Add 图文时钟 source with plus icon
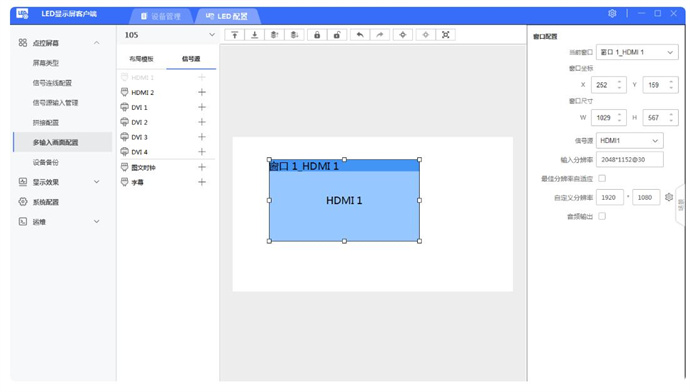The image size is (690, 392). click(202, 167)
